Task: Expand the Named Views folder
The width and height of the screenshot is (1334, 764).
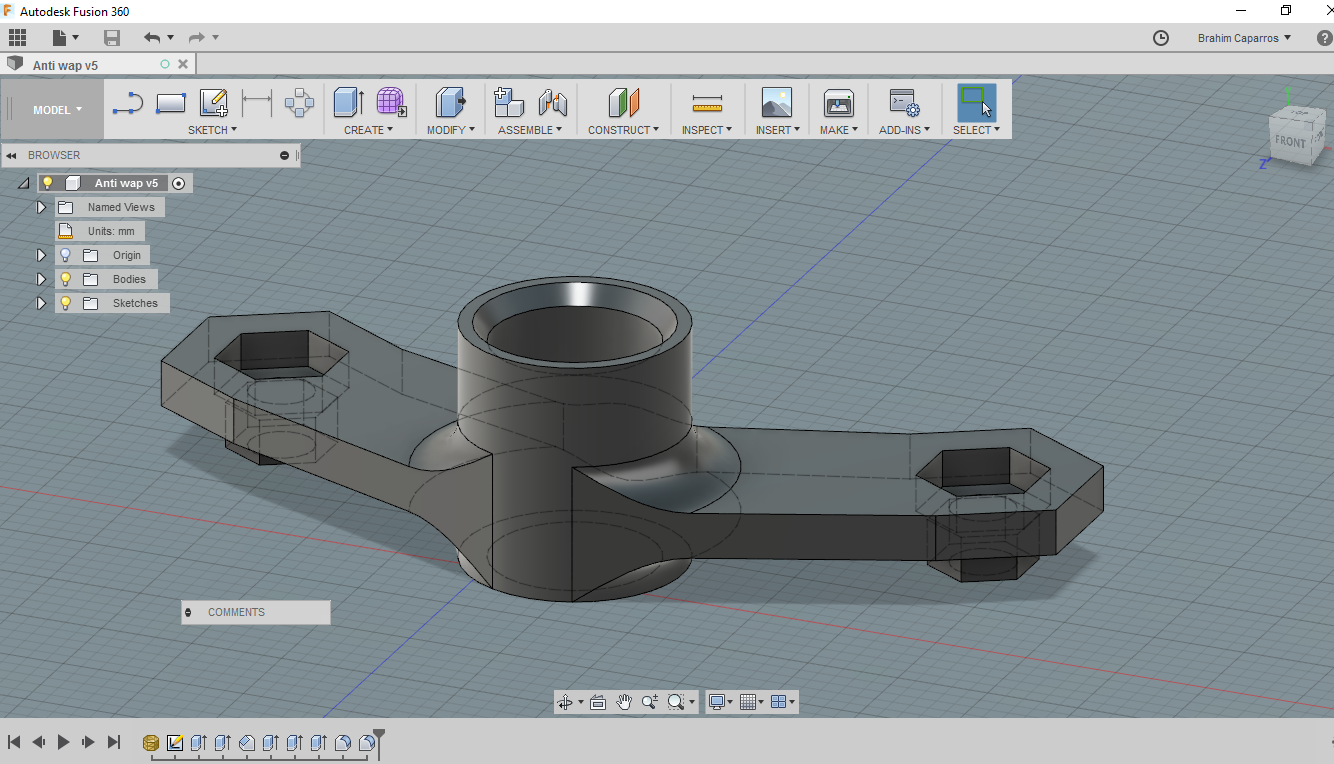Action: tap(41, 207)
